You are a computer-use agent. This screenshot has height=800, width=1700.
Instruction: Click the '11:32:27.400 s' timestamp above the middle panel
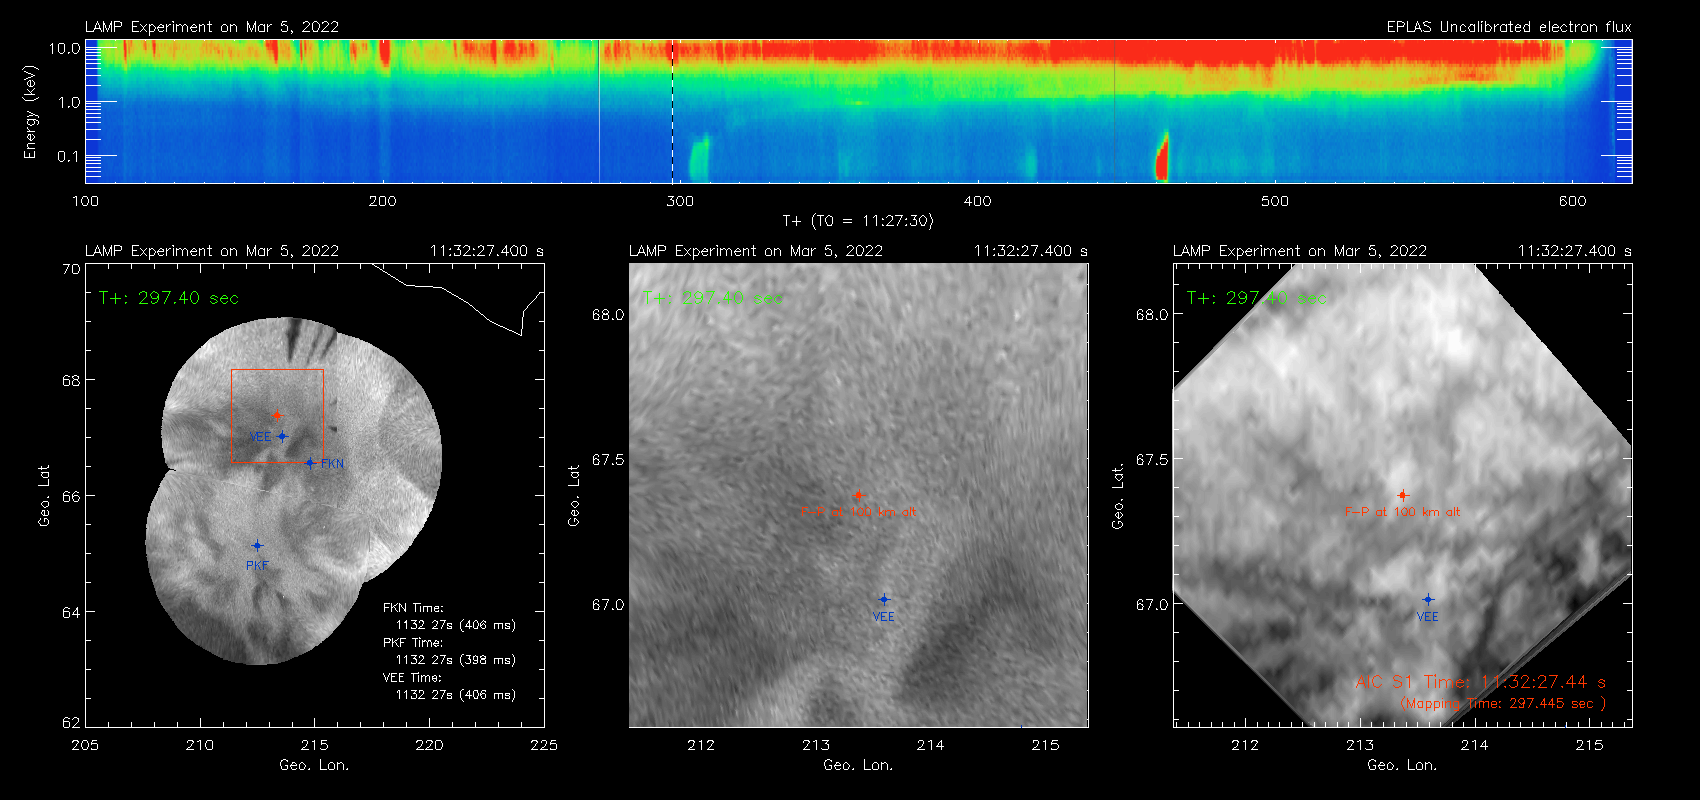pos(1031,251)
